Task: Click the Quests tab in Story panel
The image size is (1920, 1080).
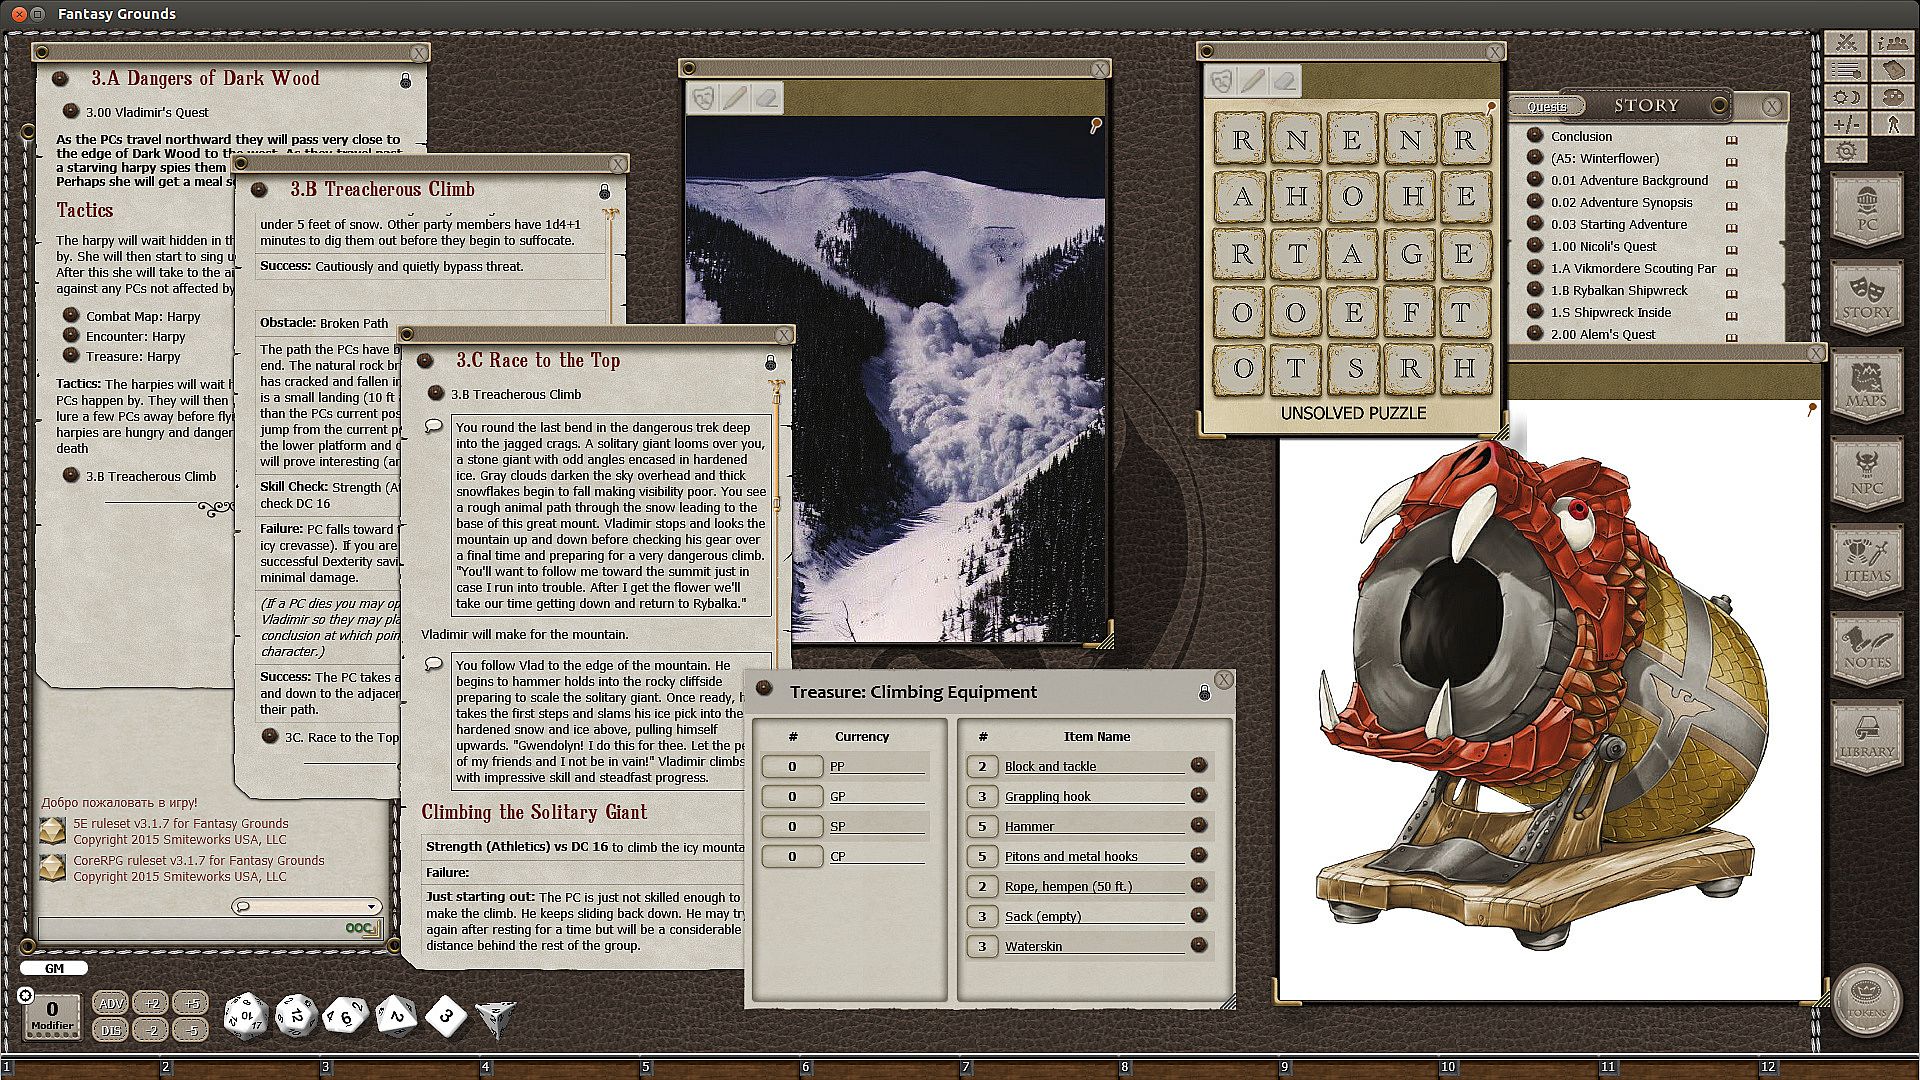Action: 1546,106
